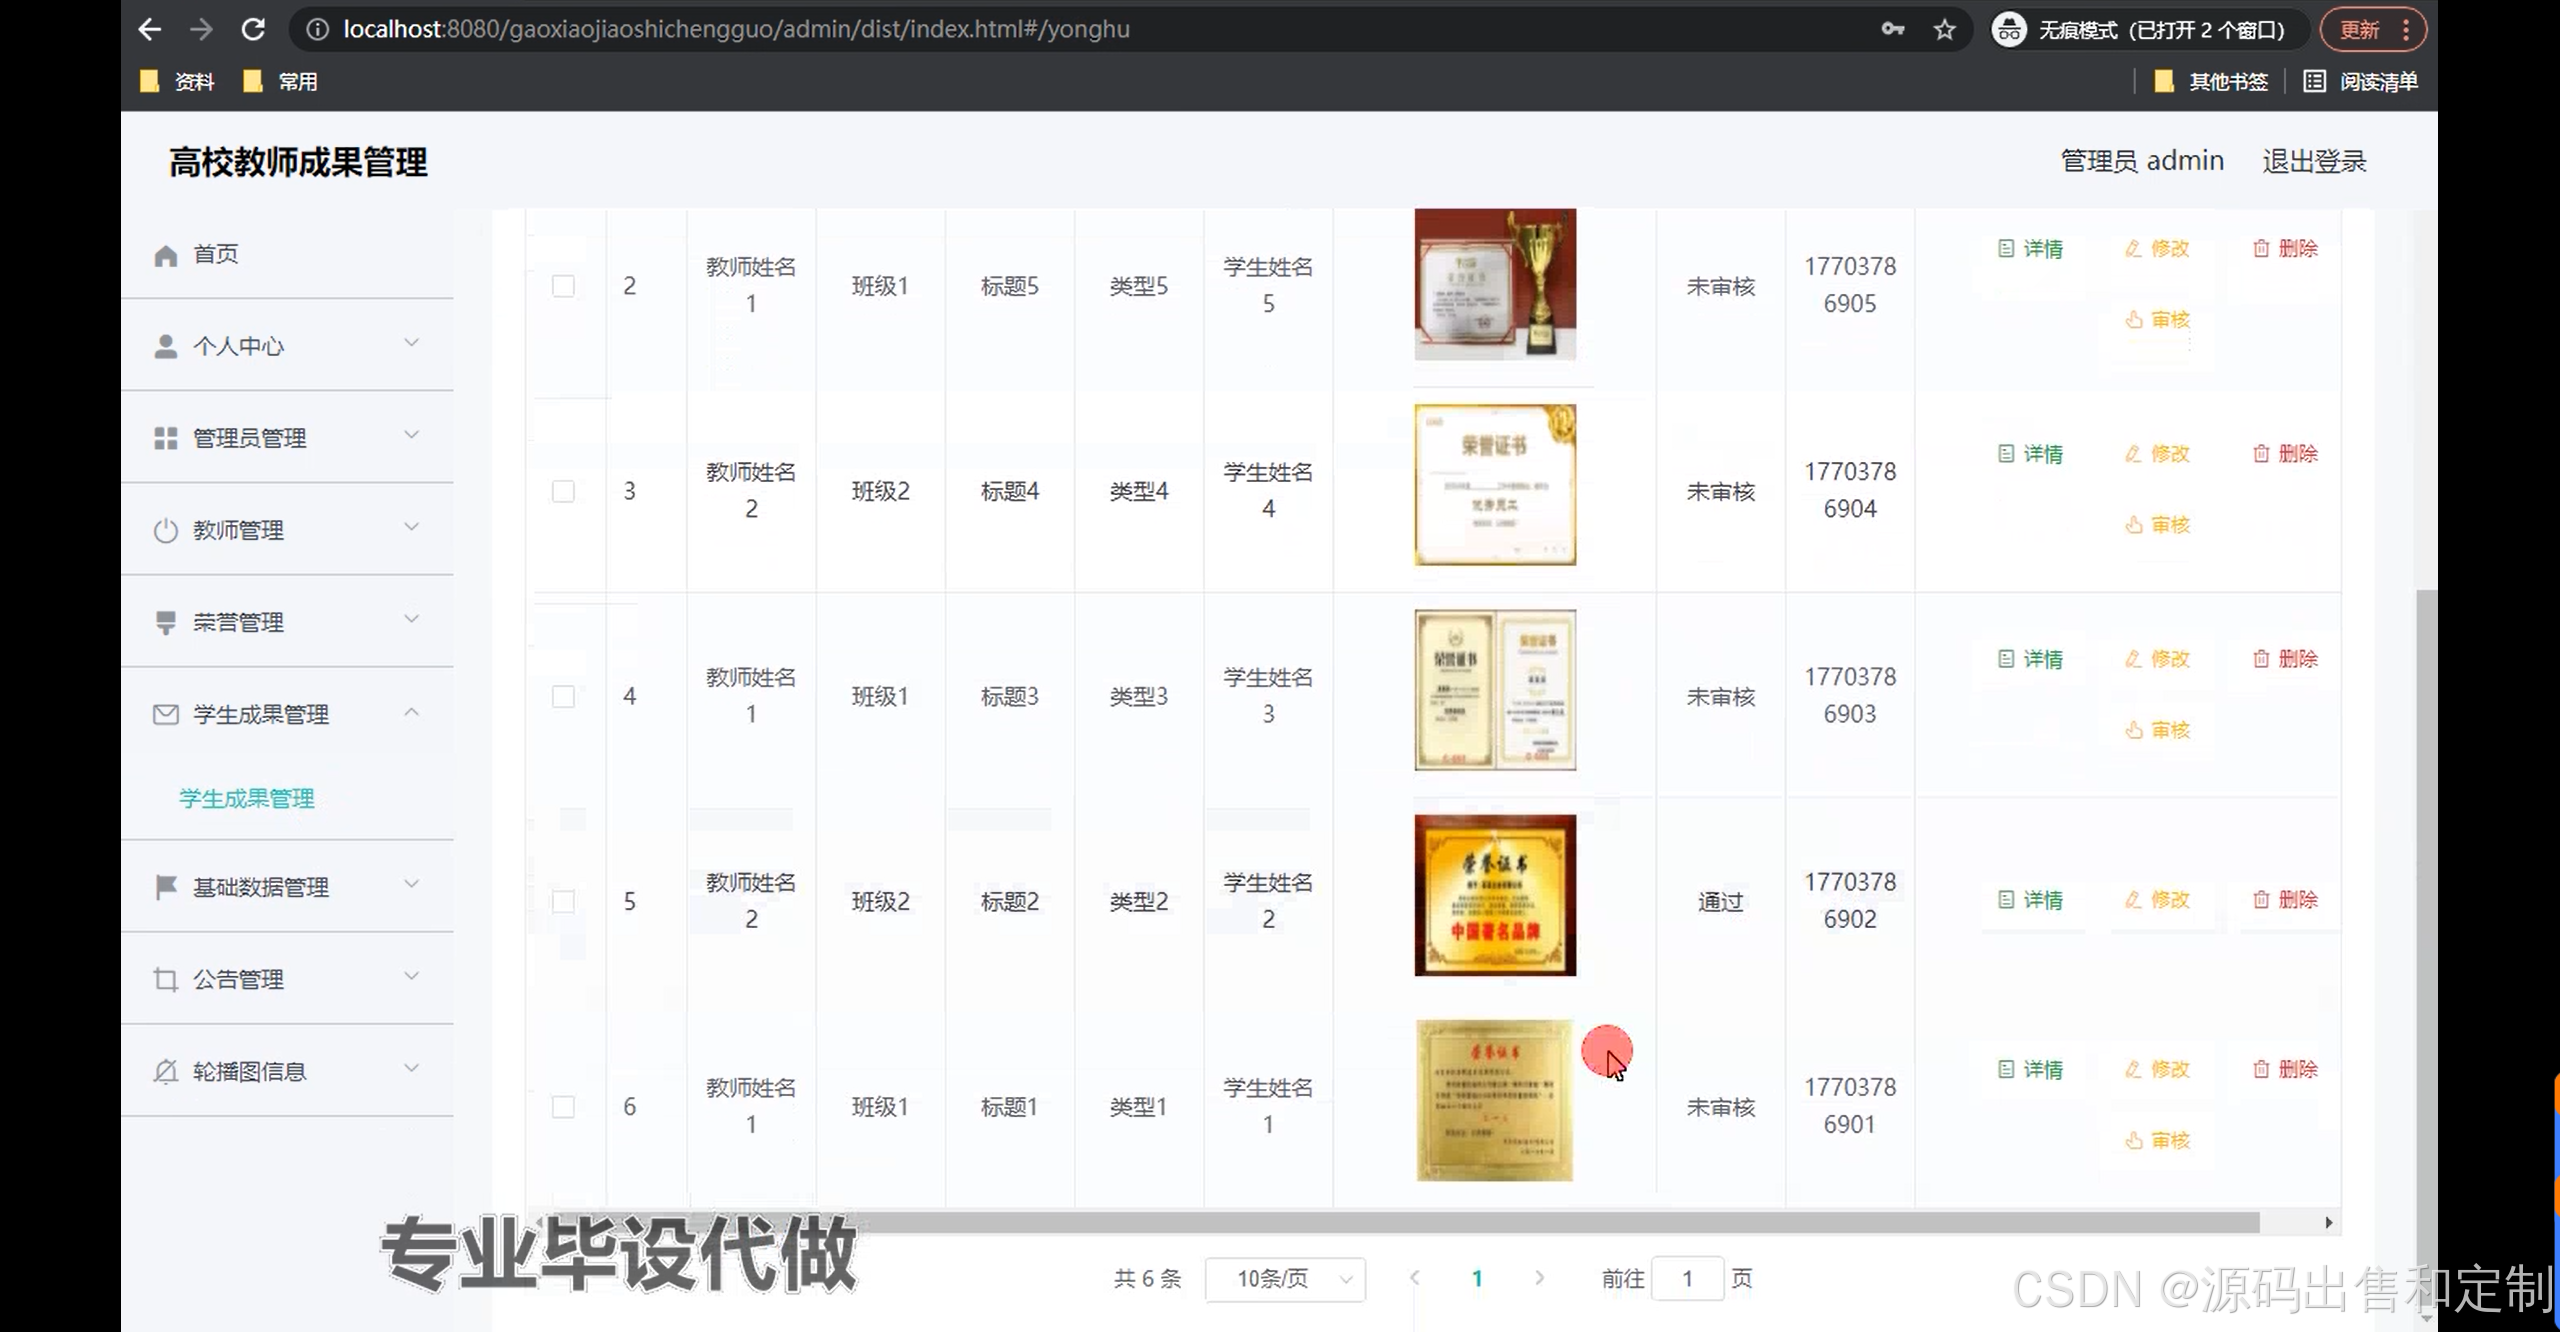Open the 10条/页 page size dropdown
The image size is (2560, 1332).
(1285, 1279)
